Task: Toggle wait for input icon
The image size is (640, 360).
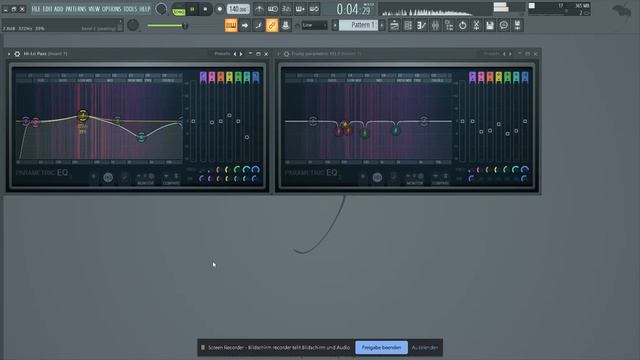Action: [x=273, y=9]
